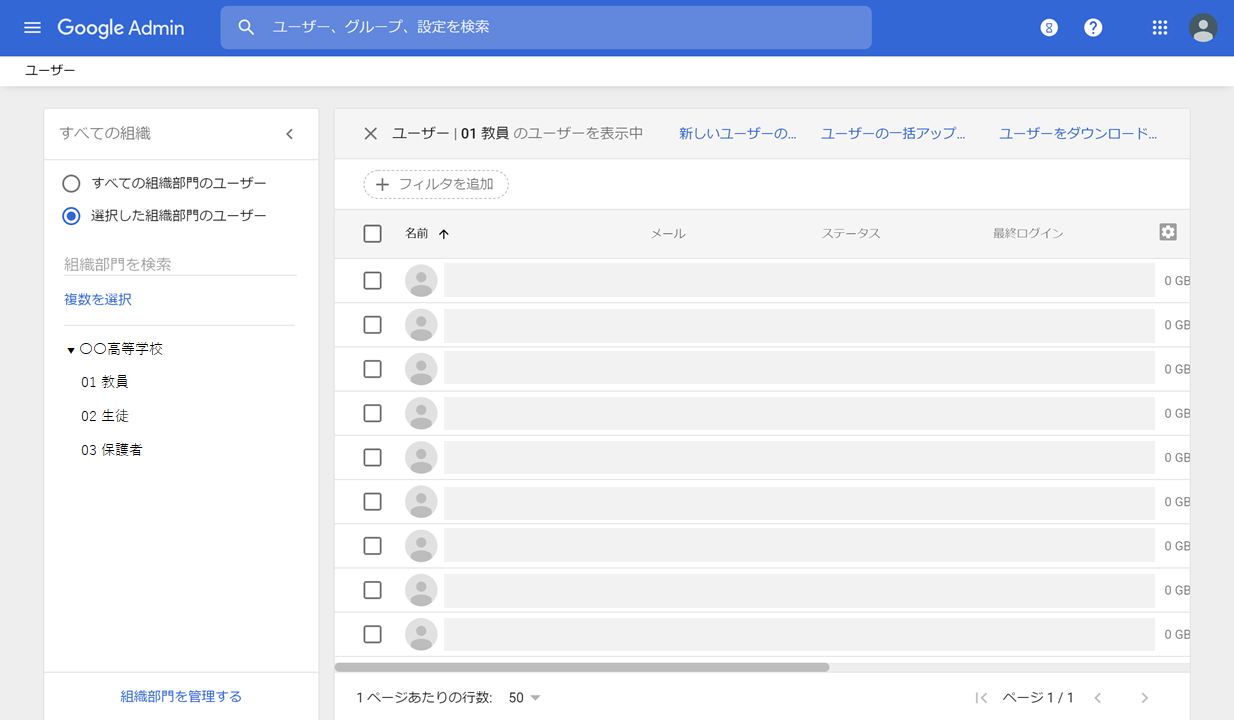Open the main navigation hamburger menu
The width and height of the screenshot is (1234, 720).
[32, 27]
